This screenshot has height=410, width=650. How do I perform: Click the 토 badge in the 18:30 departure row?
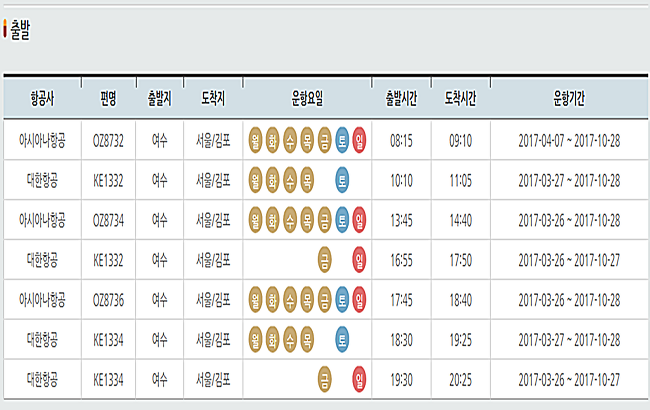[x=342, y=340]
